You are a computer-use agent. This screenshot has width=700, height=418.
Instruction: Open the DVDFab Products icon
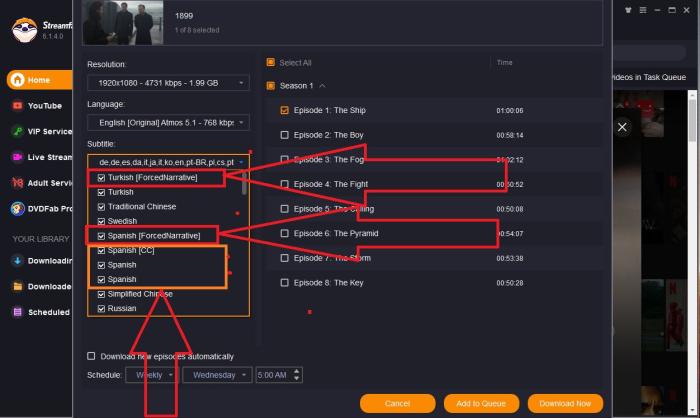point(18,209)
